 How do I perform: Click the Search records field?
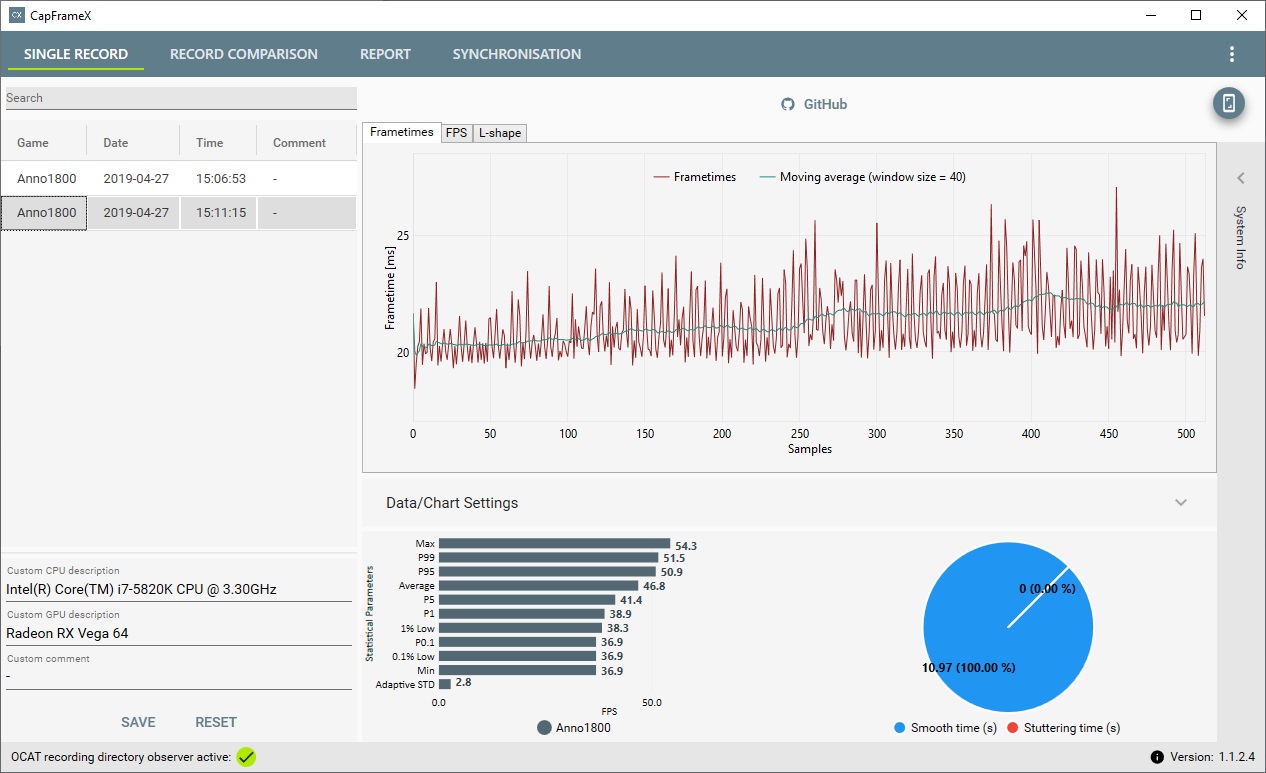pos(180,98)
